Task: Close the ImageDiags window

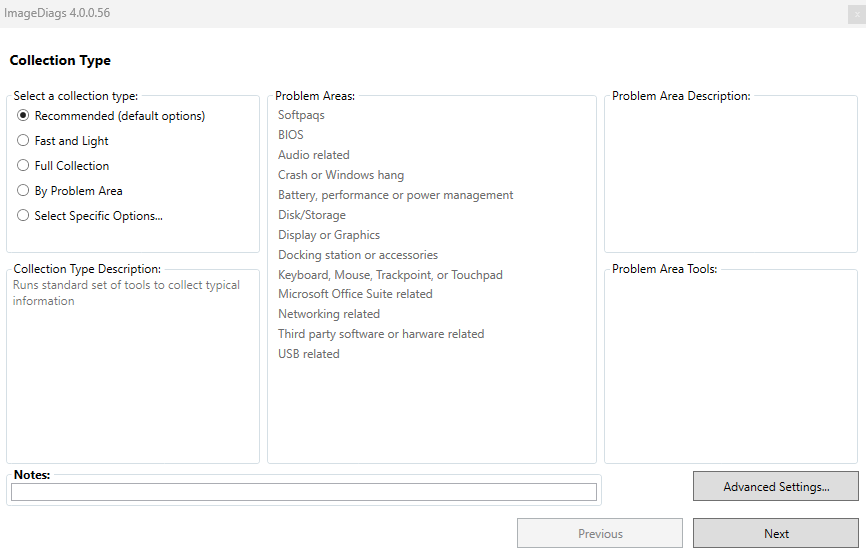Action: [855, 13]
